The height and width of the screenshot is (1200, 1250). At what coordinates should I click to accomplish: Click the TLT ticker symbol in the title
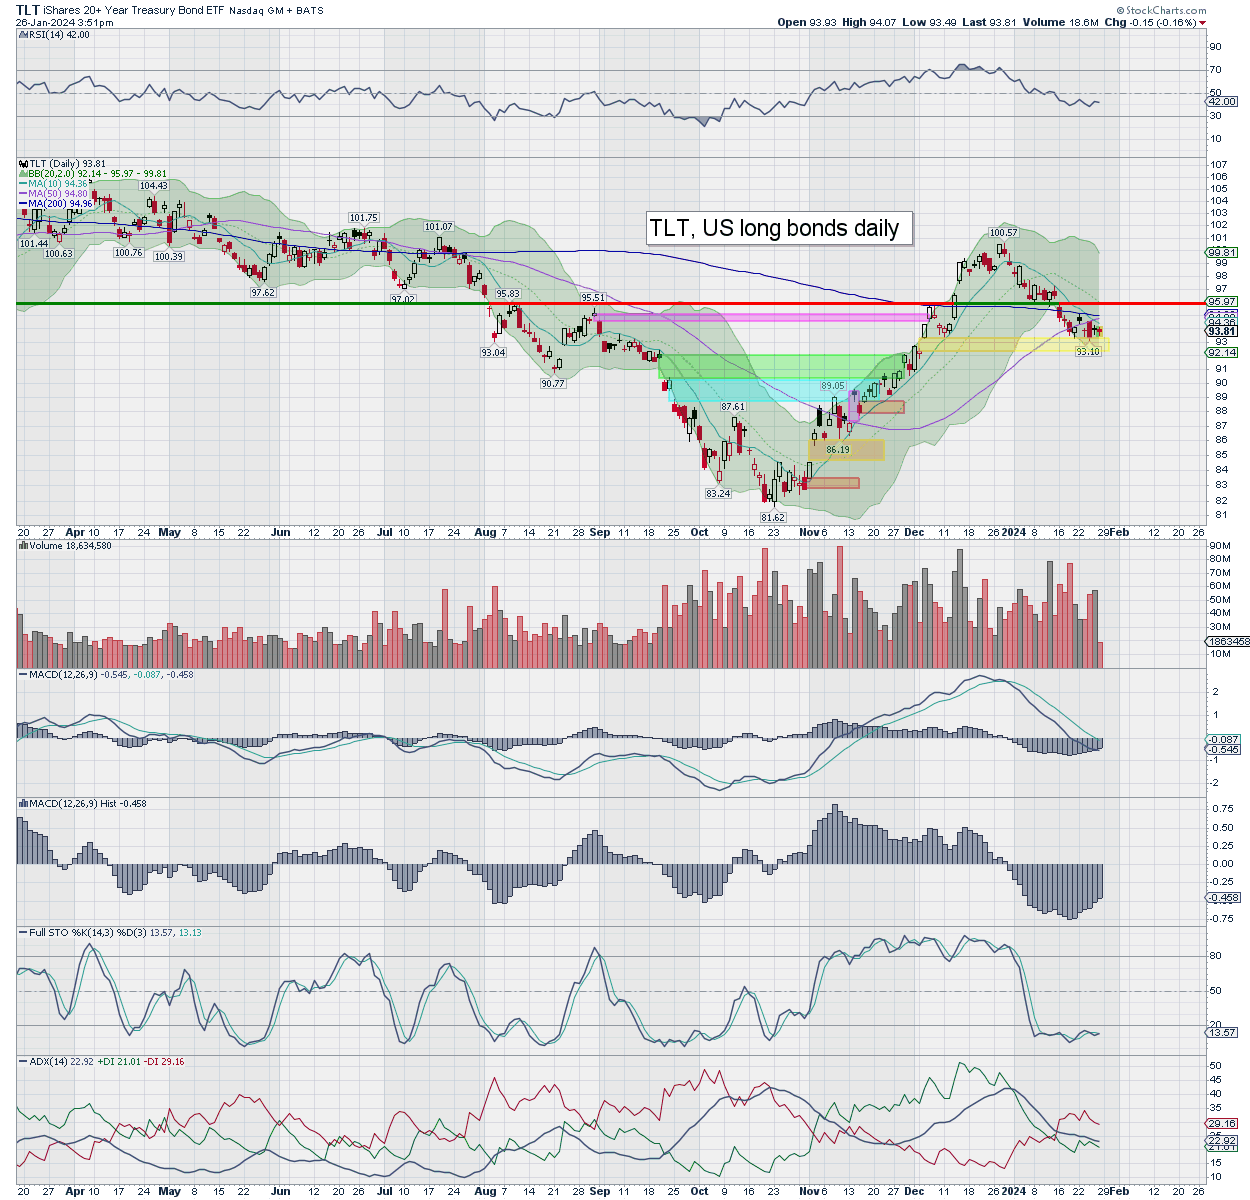28,10
